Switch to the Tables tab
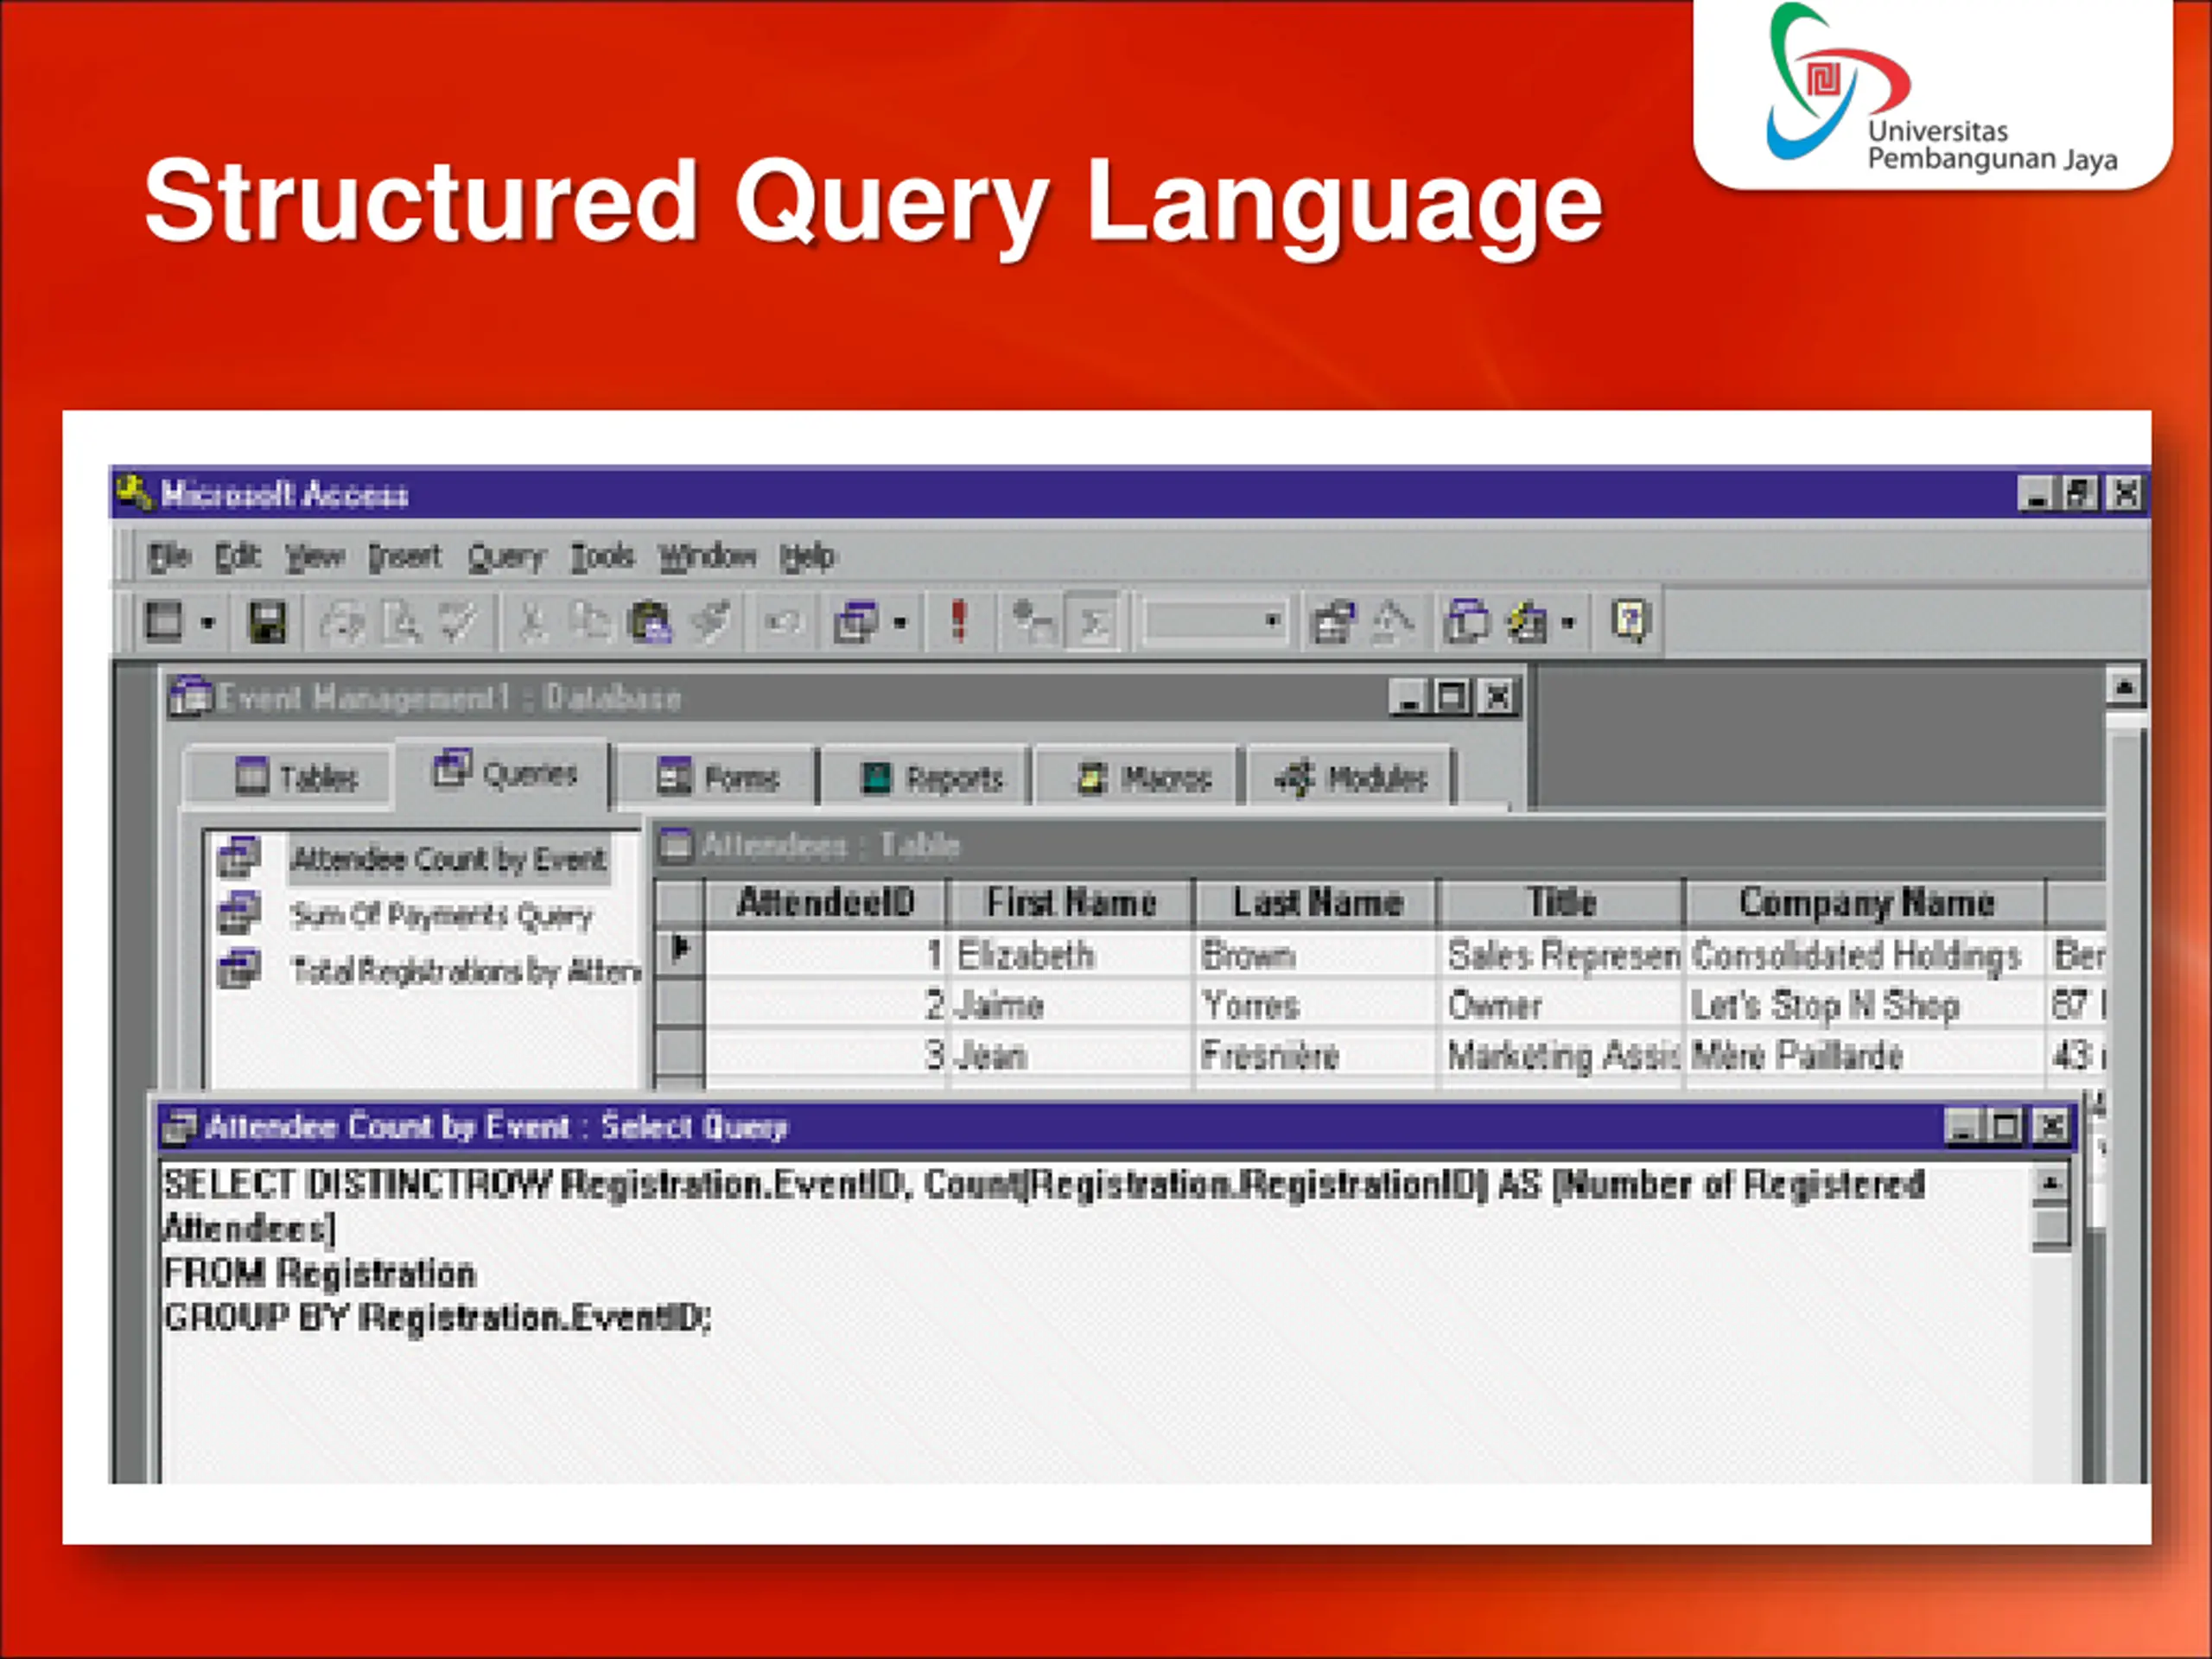The width and height of the screenshot is (2212, 1659). point(296,777)
